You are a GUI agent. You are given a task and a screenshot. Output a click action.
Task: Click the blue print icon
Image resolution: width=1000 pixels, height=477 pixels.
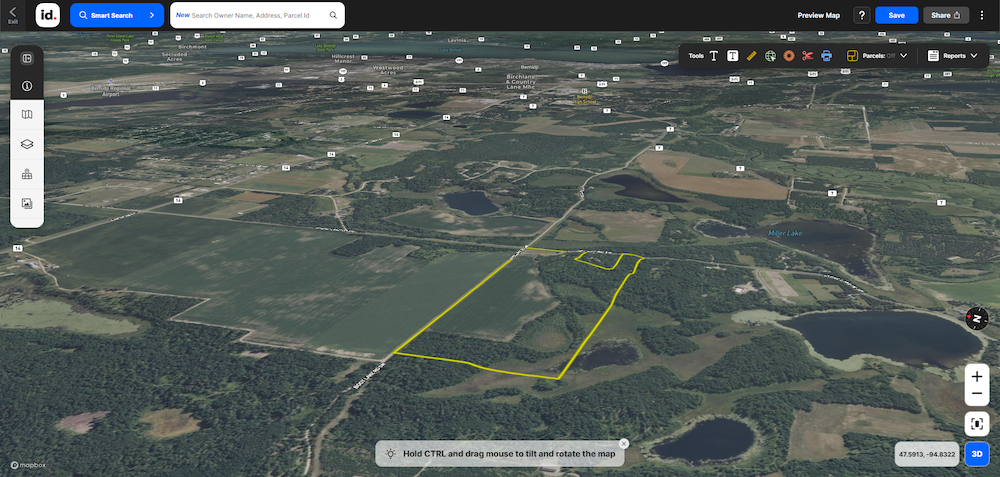827,56
